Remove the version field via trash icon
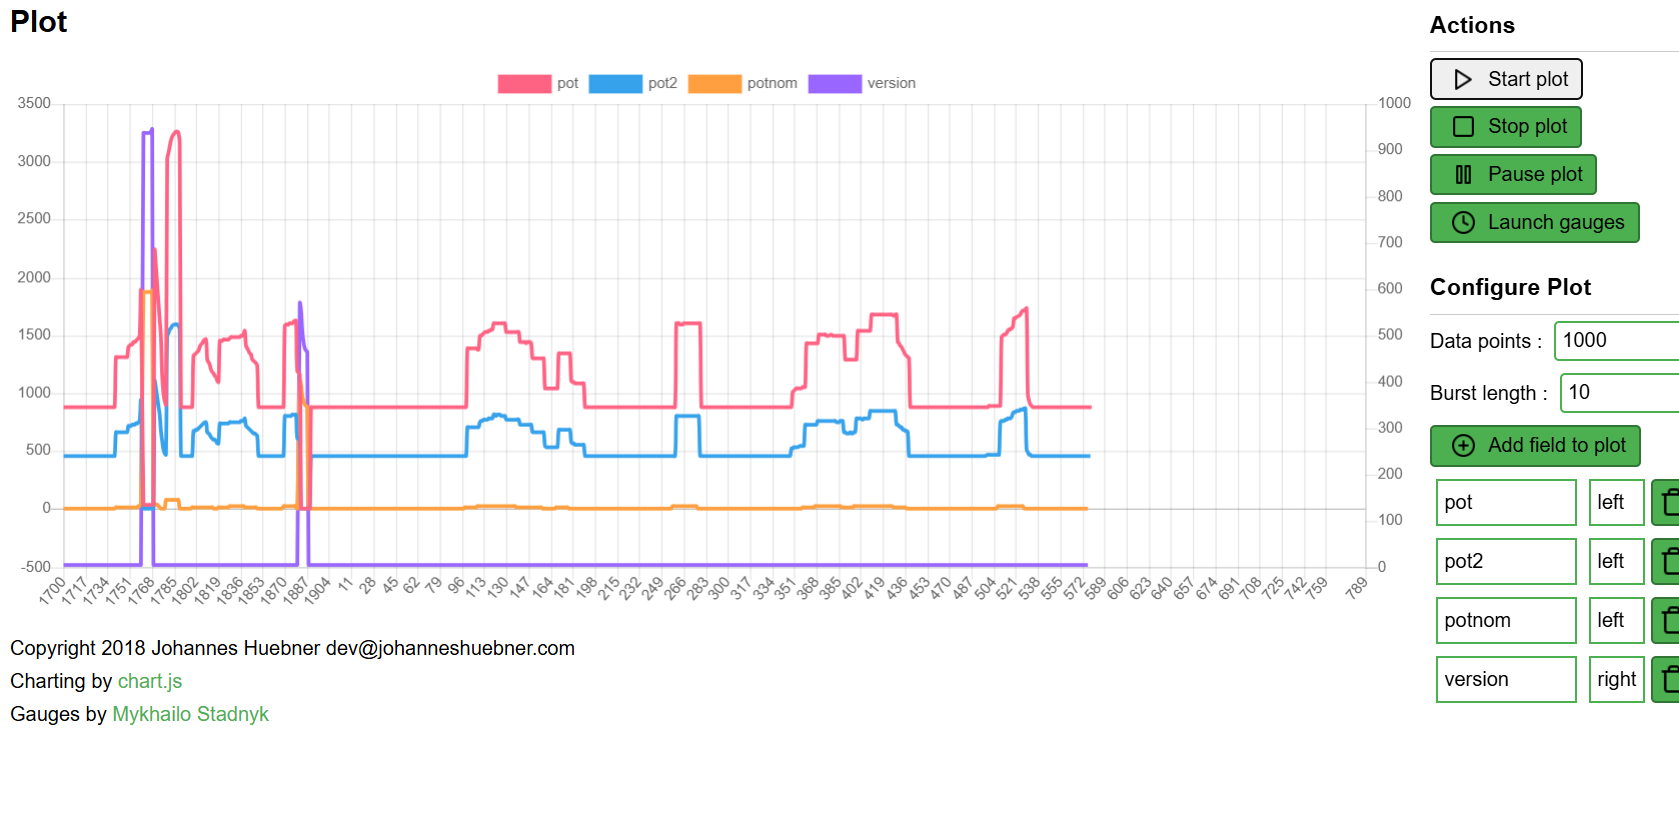Viewport: 1679px width, 816px height. coord(1667,679)
